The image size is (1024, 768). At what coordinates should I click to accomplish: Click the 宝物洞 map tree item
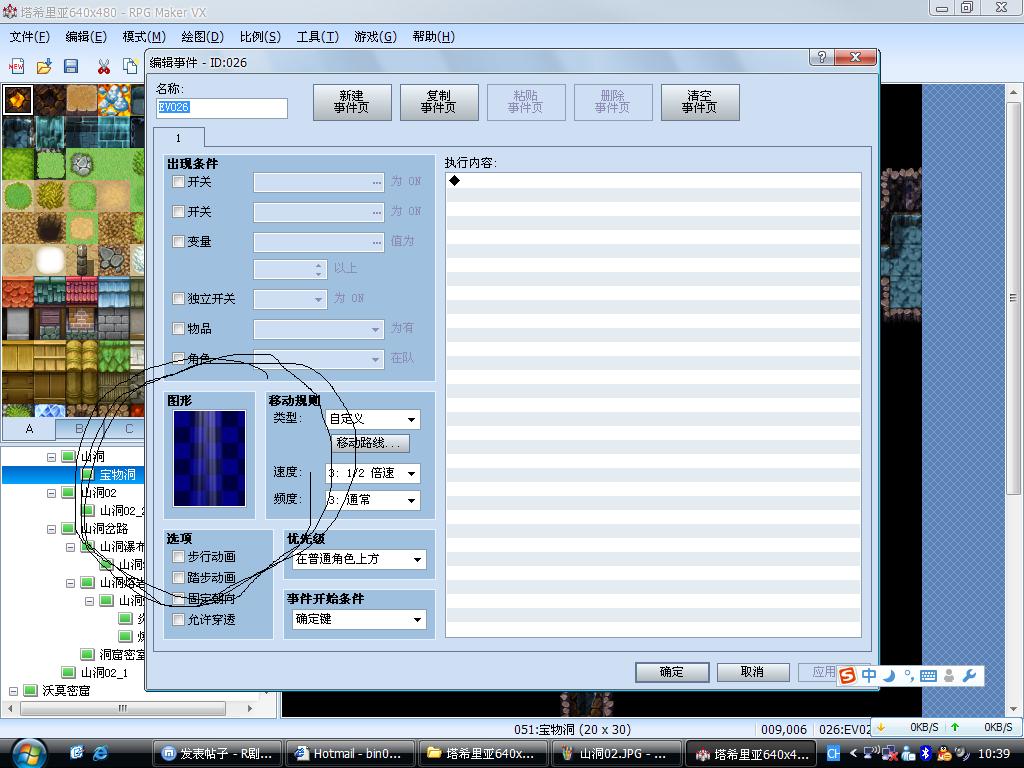118,475
